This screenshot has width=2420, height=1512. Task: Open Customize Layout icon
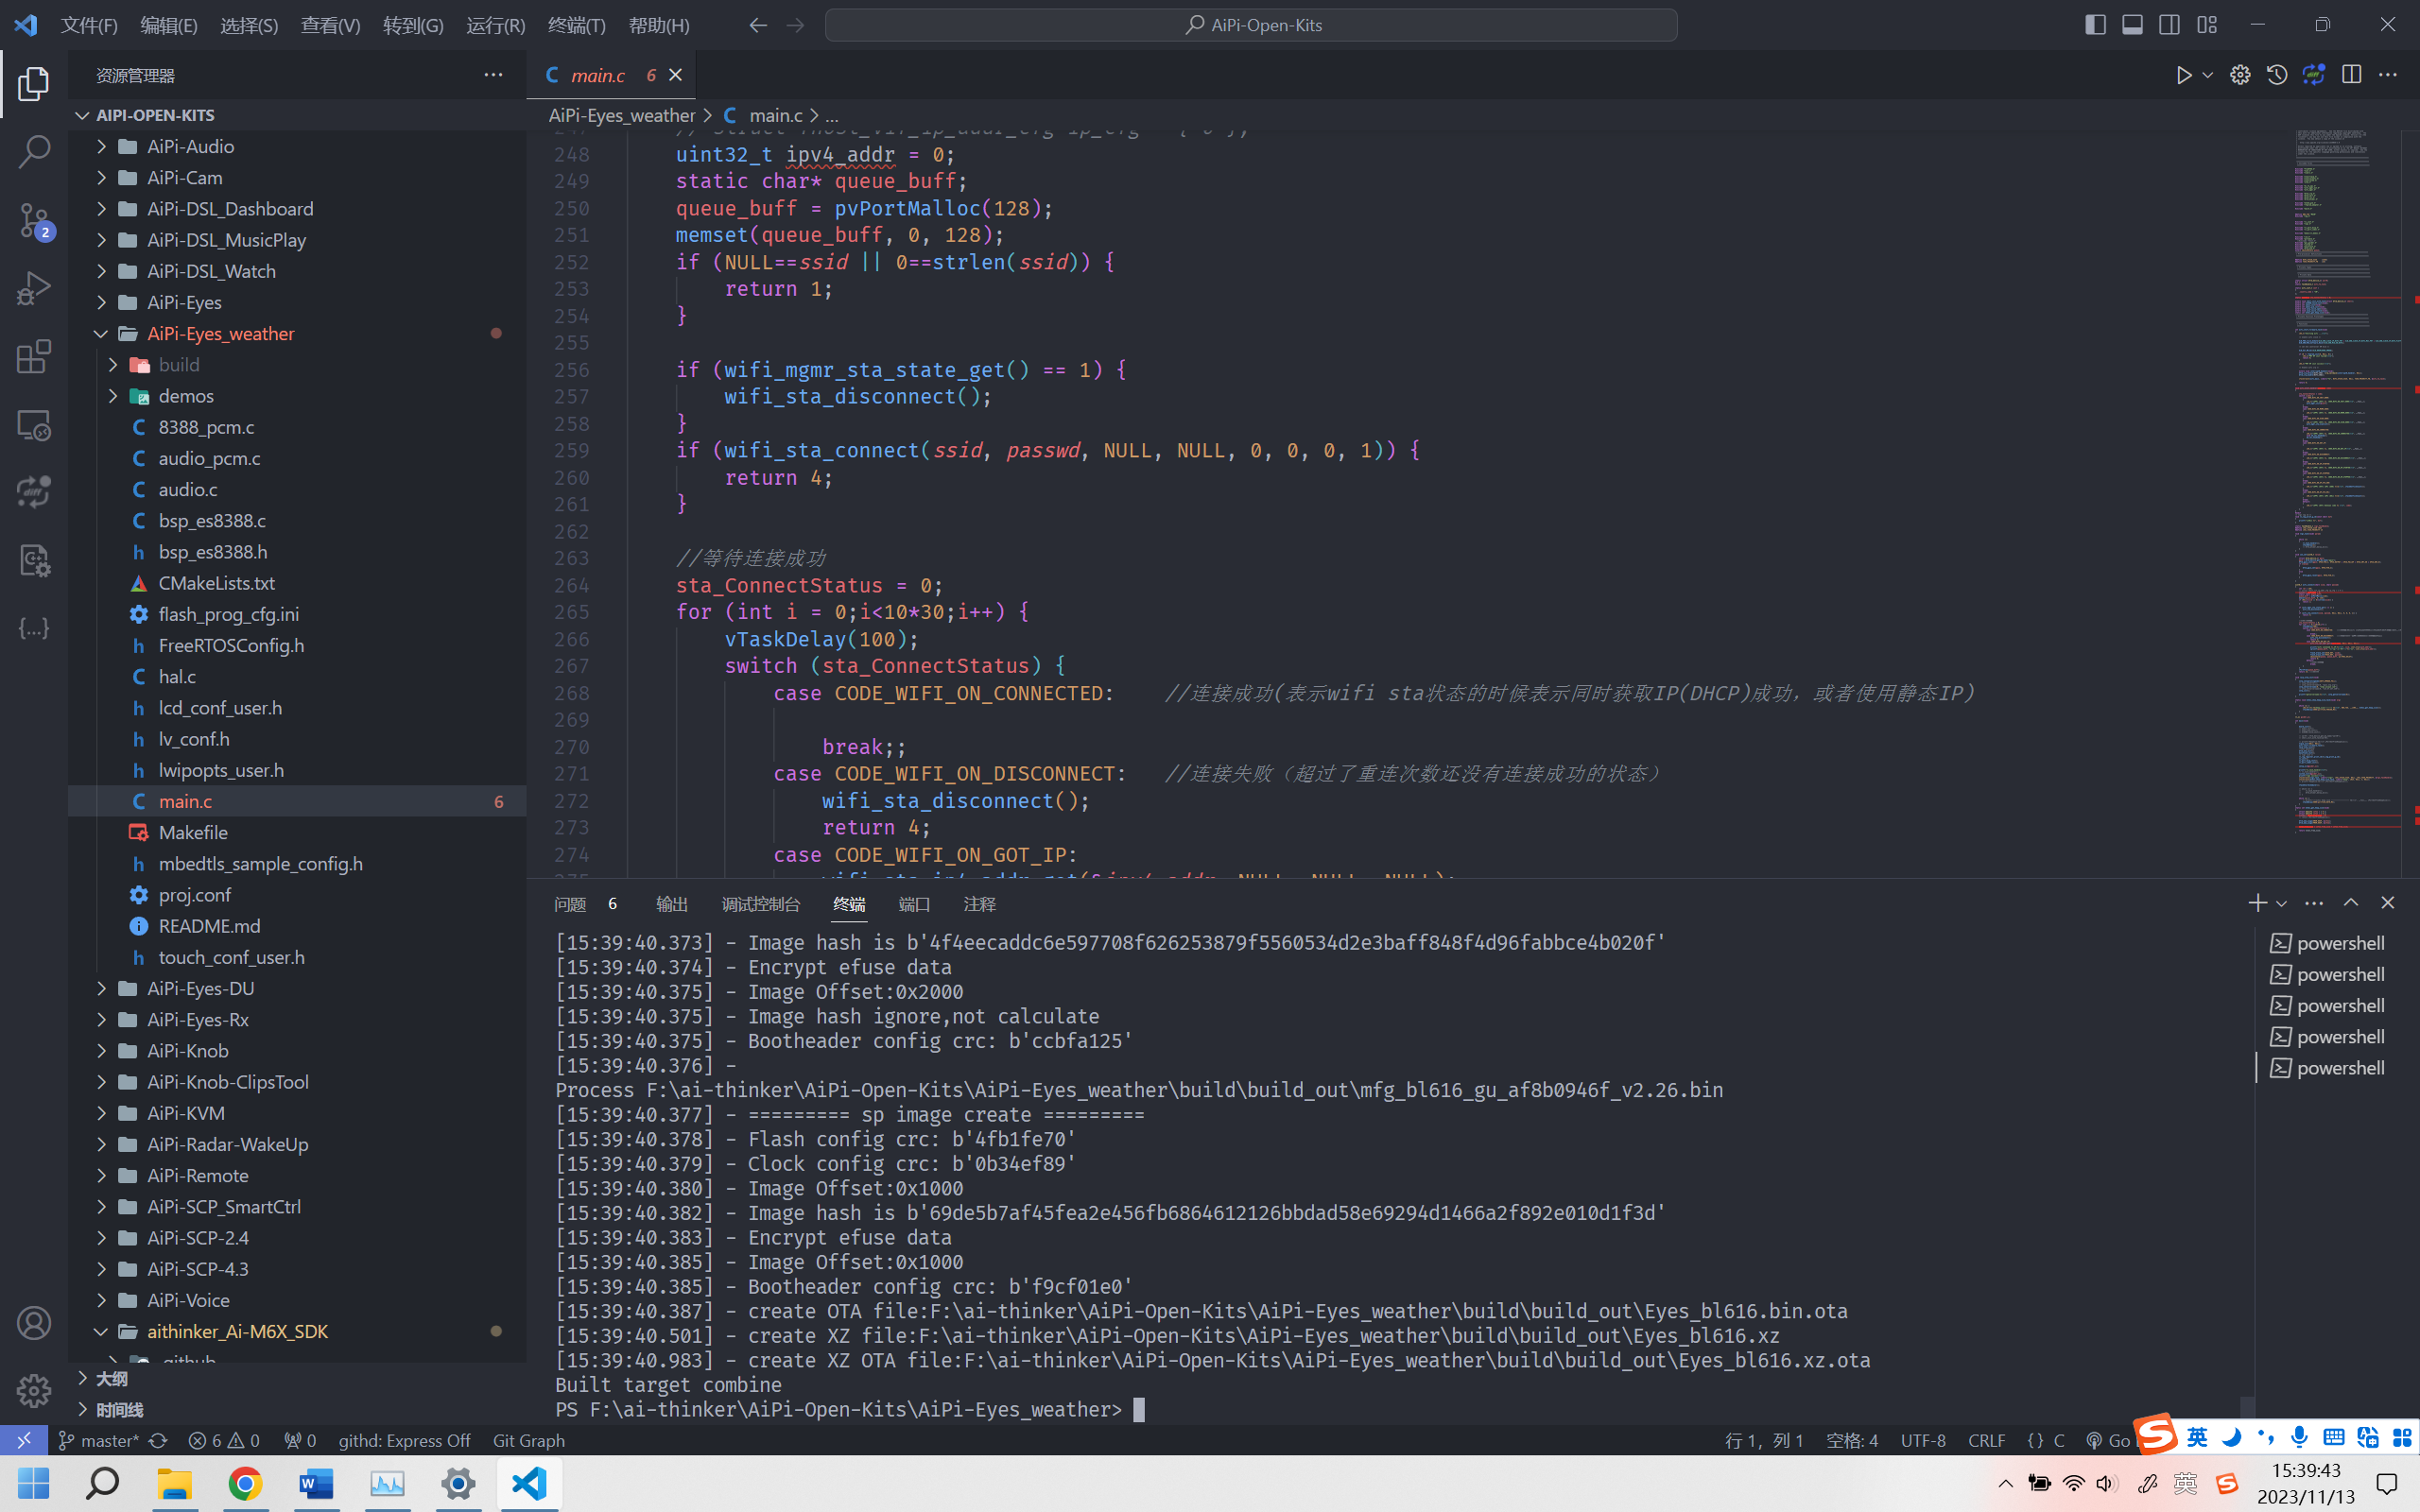pos(2207,25)
